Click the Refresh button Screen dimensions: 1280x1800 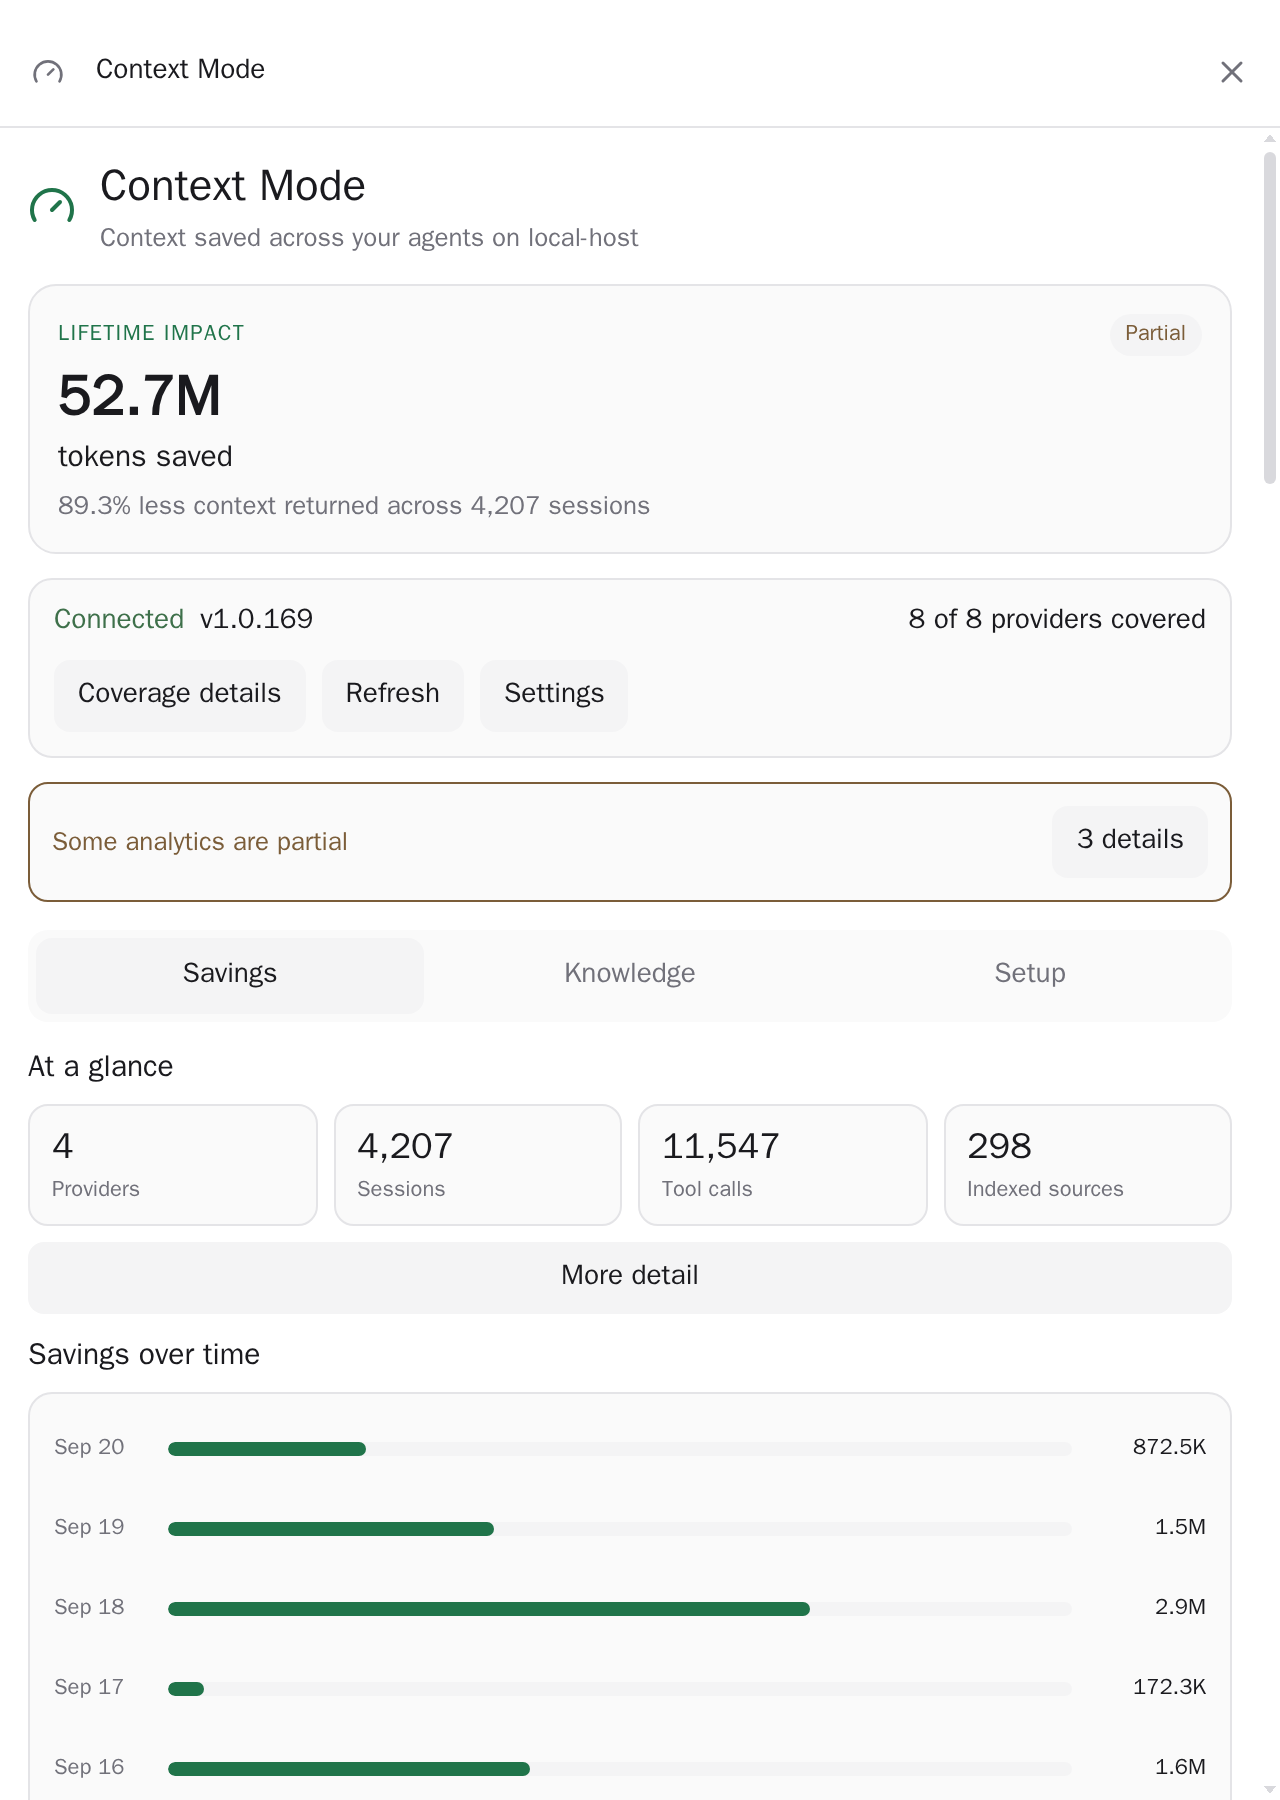pos(393,695)
